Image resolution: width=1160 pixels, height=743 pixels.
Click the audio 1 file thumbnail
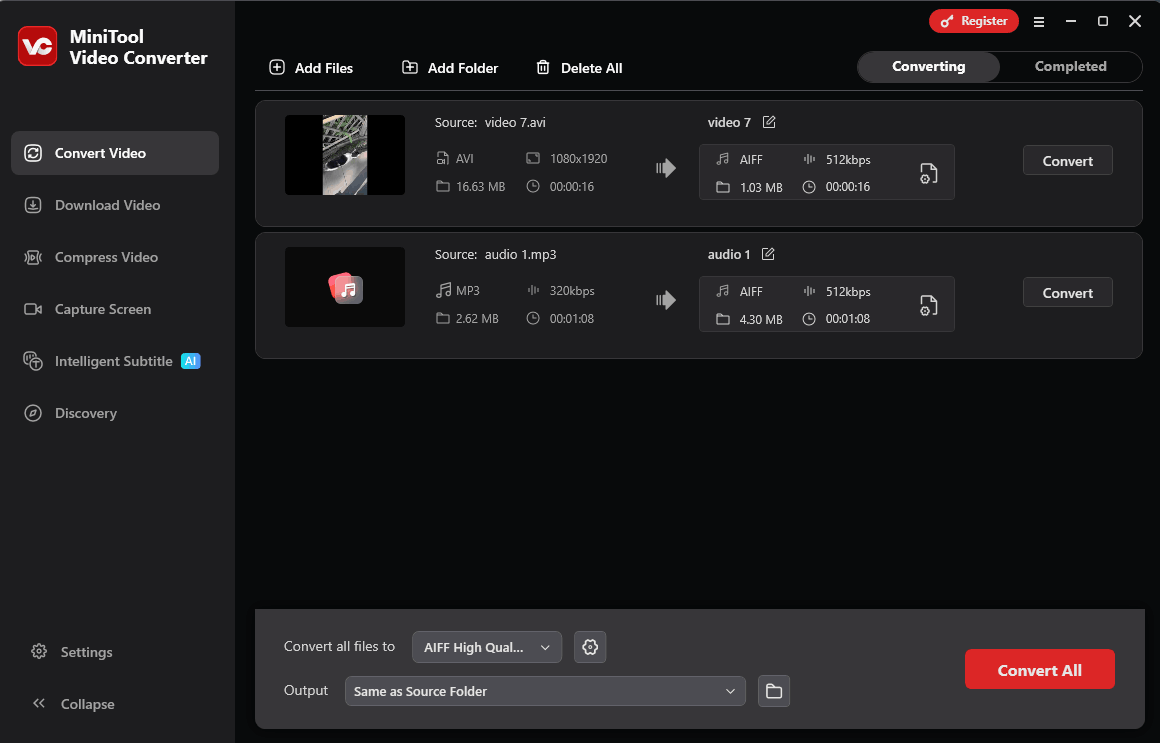click(x=344, y=287)
